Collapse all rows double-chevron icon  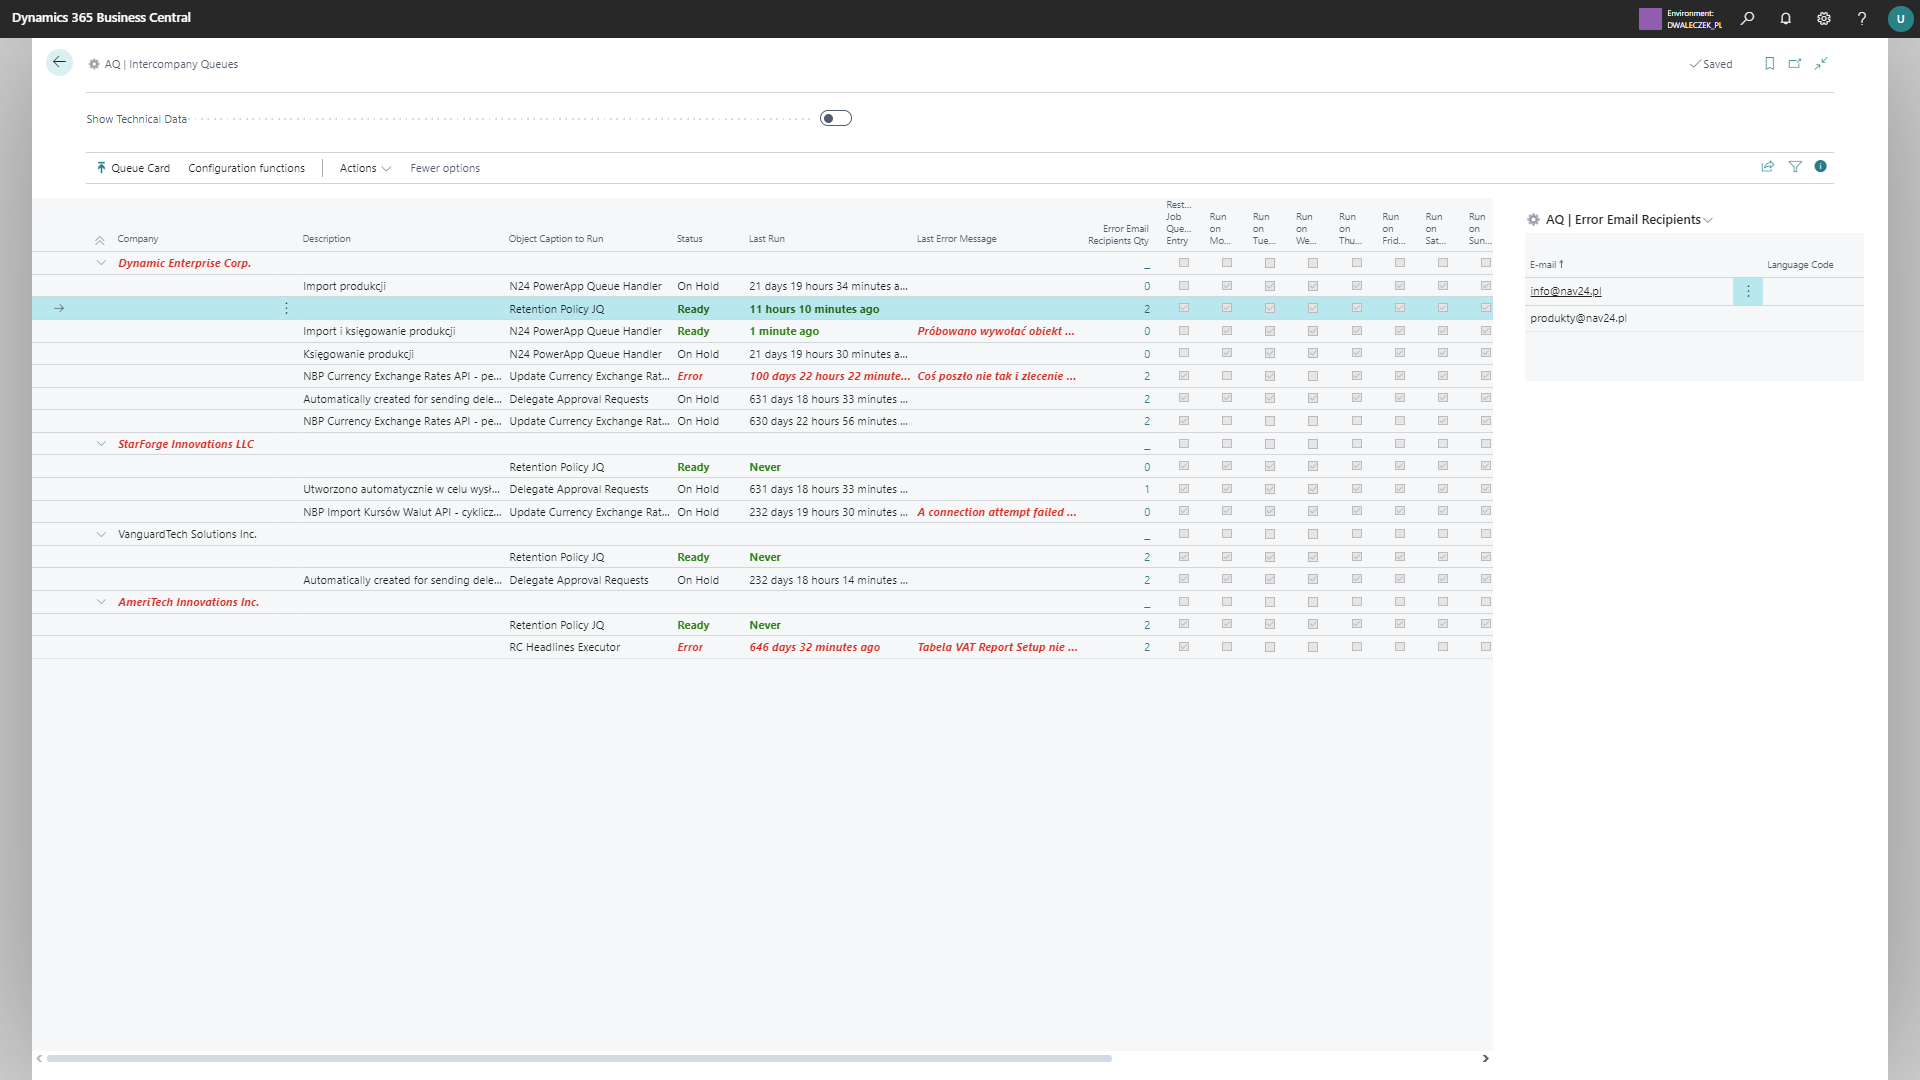(x=100, y=240)
